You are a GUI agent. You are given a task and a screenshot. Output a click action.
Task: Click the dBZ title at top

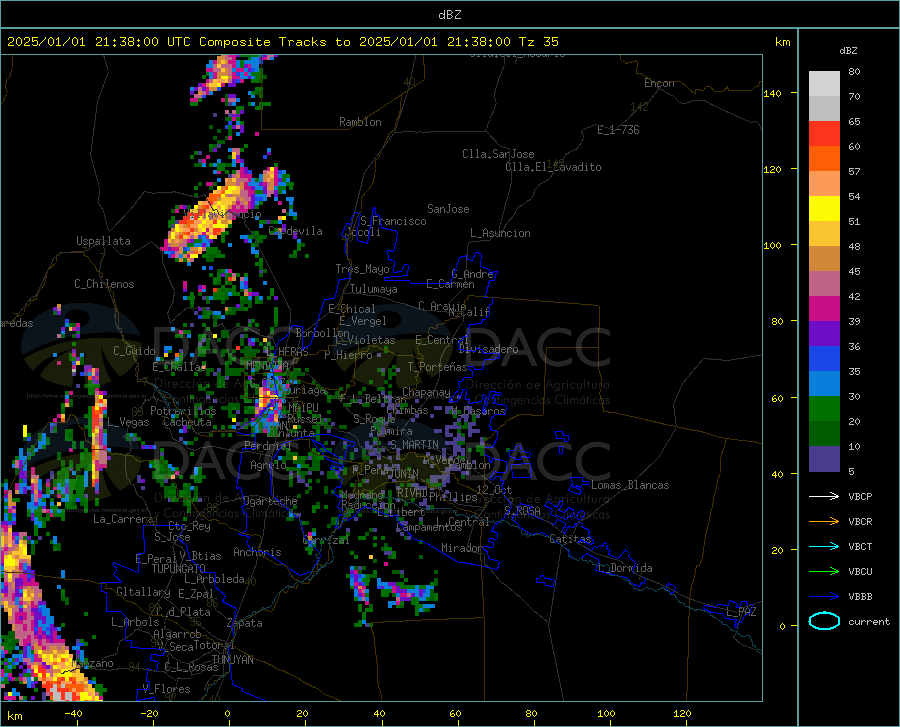pos(449,15)
